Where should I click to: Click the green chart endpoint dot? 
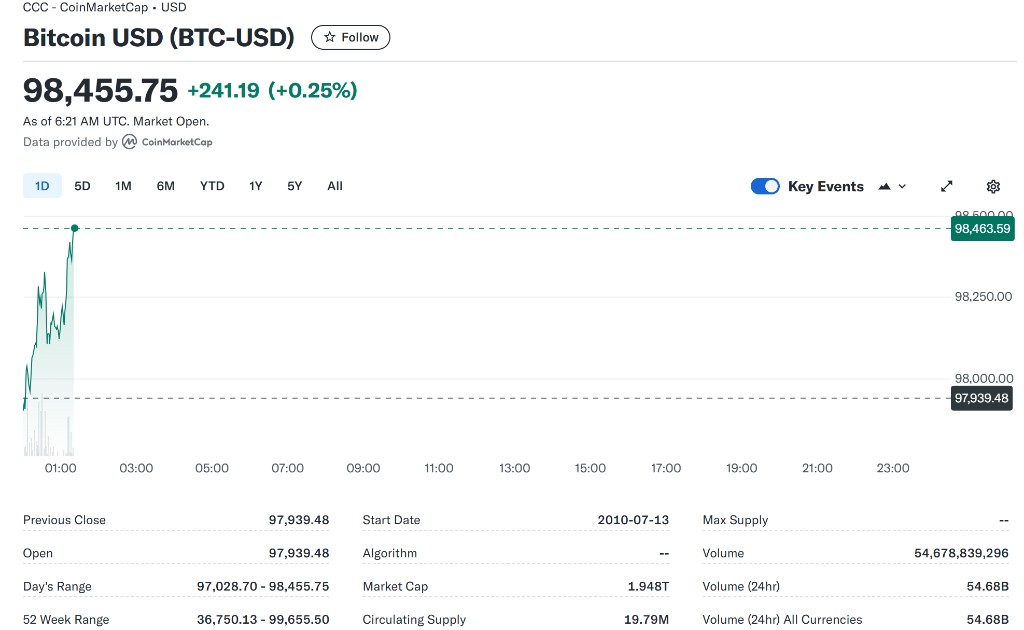coord(74,229)
